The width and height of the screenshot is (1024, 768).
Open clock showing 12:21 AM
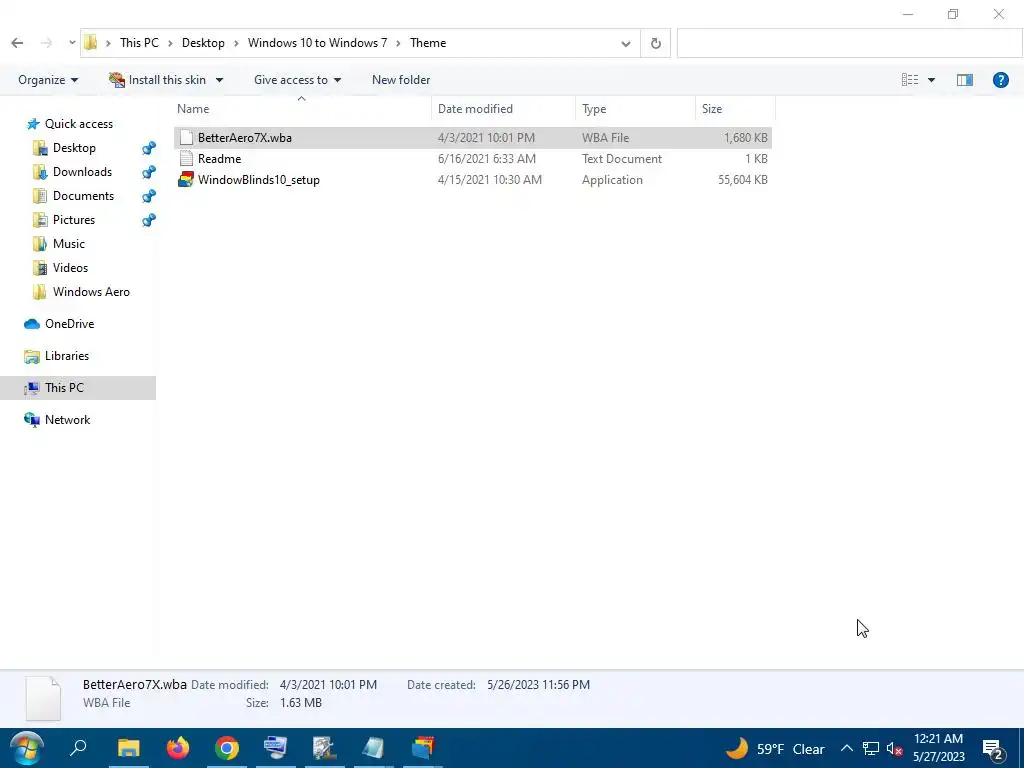(938, 748)
